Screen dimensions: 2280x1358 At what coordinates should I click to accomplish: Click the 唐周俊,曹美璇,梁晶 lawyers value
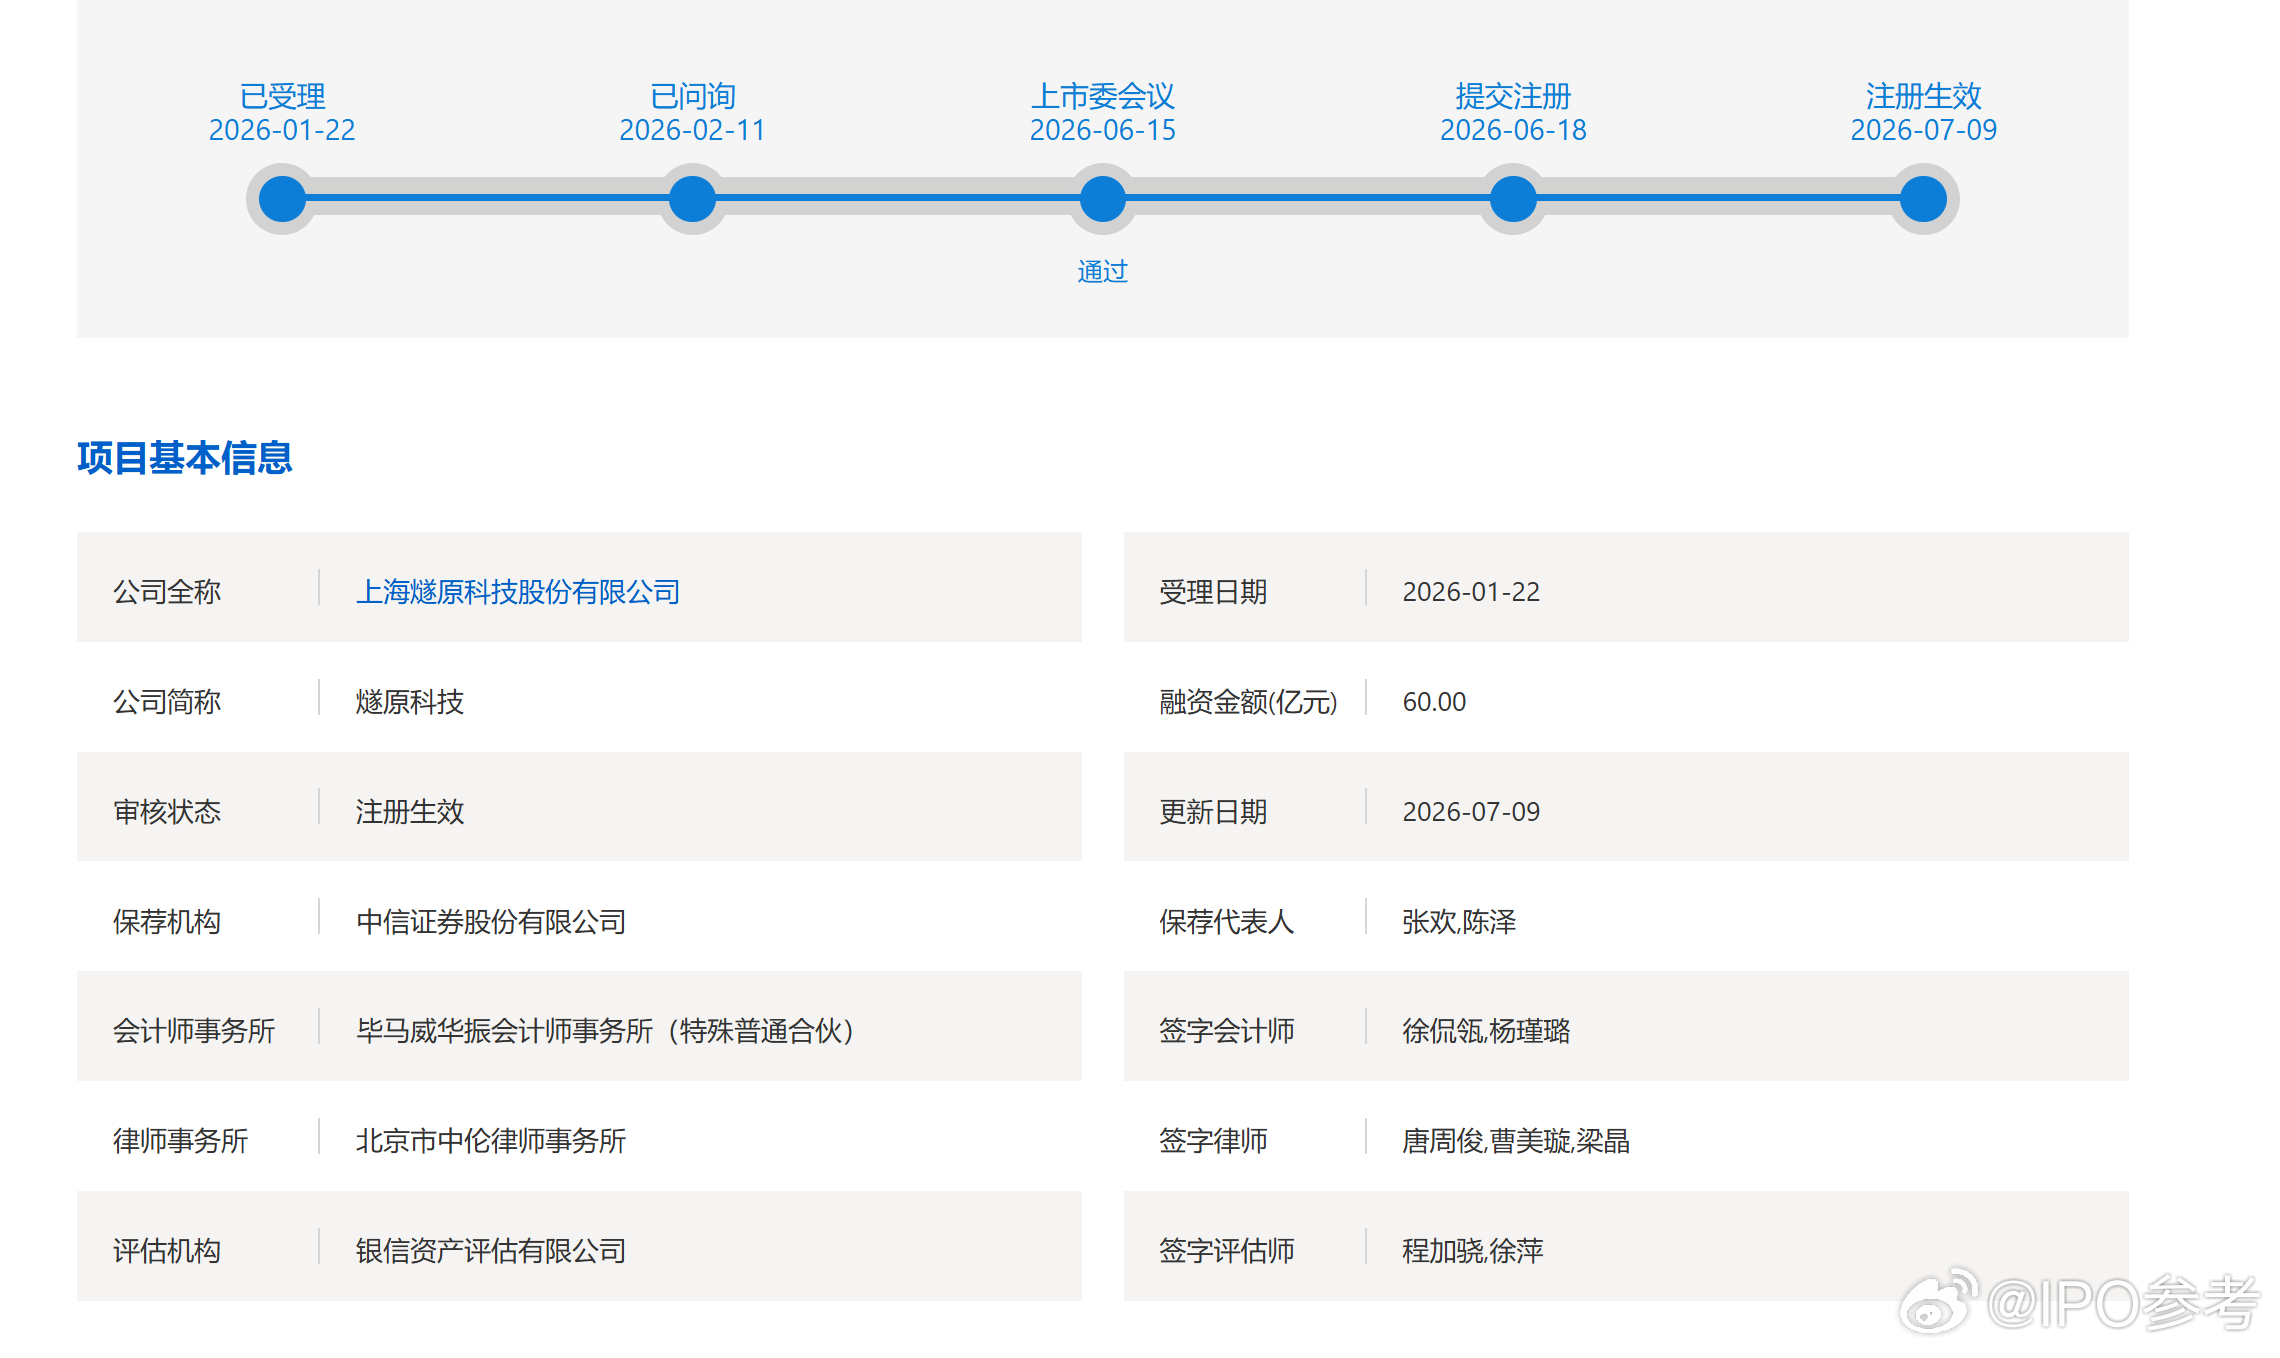point(1516,1141)
